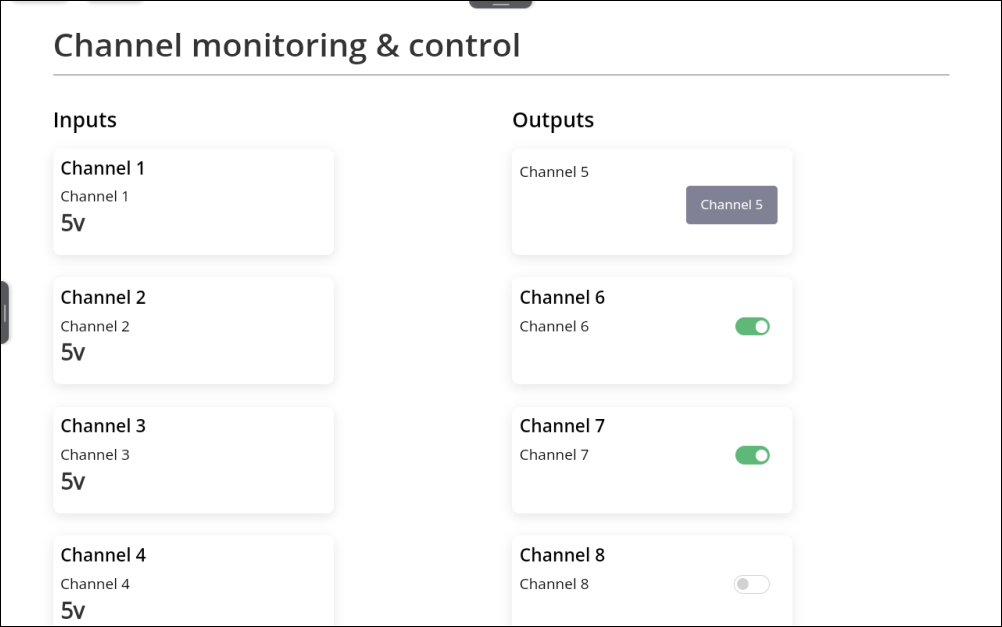The height and width of the screenshot is (627, 1002).
Task: Expand the top center pull-down handle
Action: click(x=501, y=4)
